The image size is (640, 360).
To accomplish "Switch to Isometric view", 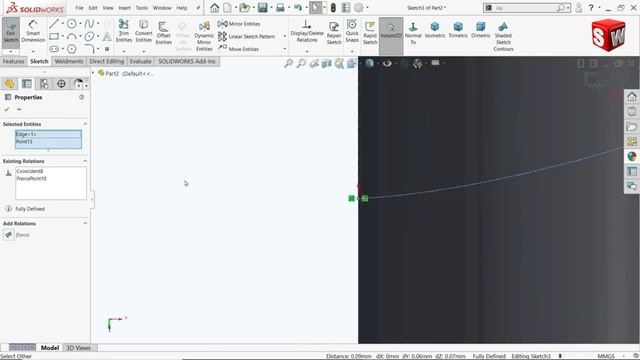I will click(435, 30).
